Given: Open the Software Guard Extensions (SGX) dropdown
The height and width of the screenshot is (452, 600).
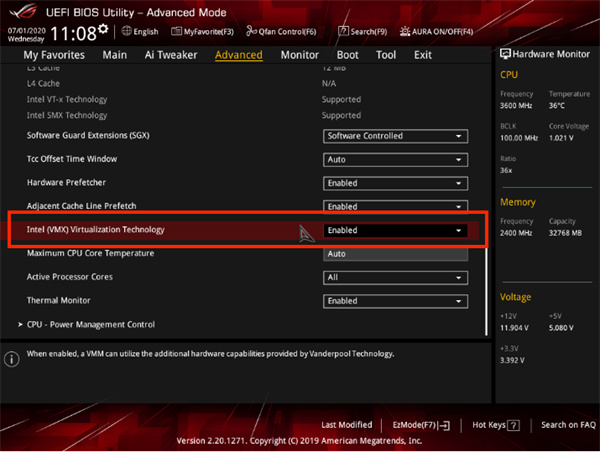Looking at the screenshot, I should click(x=396, y=136).
